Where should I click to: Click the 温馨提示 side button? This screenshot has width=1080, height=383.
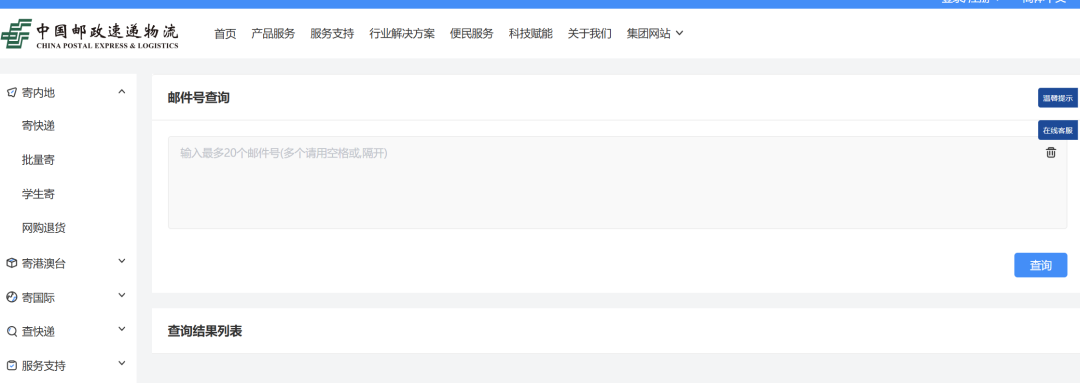click(1058, 98)
